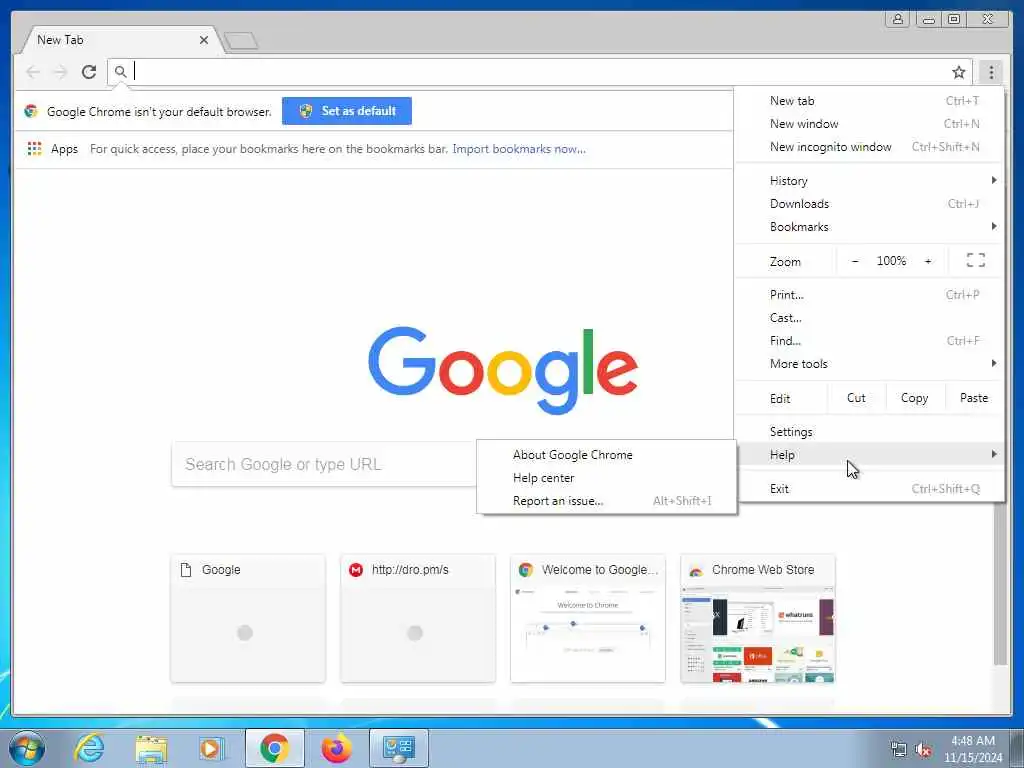This screenshot has height=768, width=1024.
Task: Open the Apps grid icon in bookmarks bar
Action: tap(35, 149)
